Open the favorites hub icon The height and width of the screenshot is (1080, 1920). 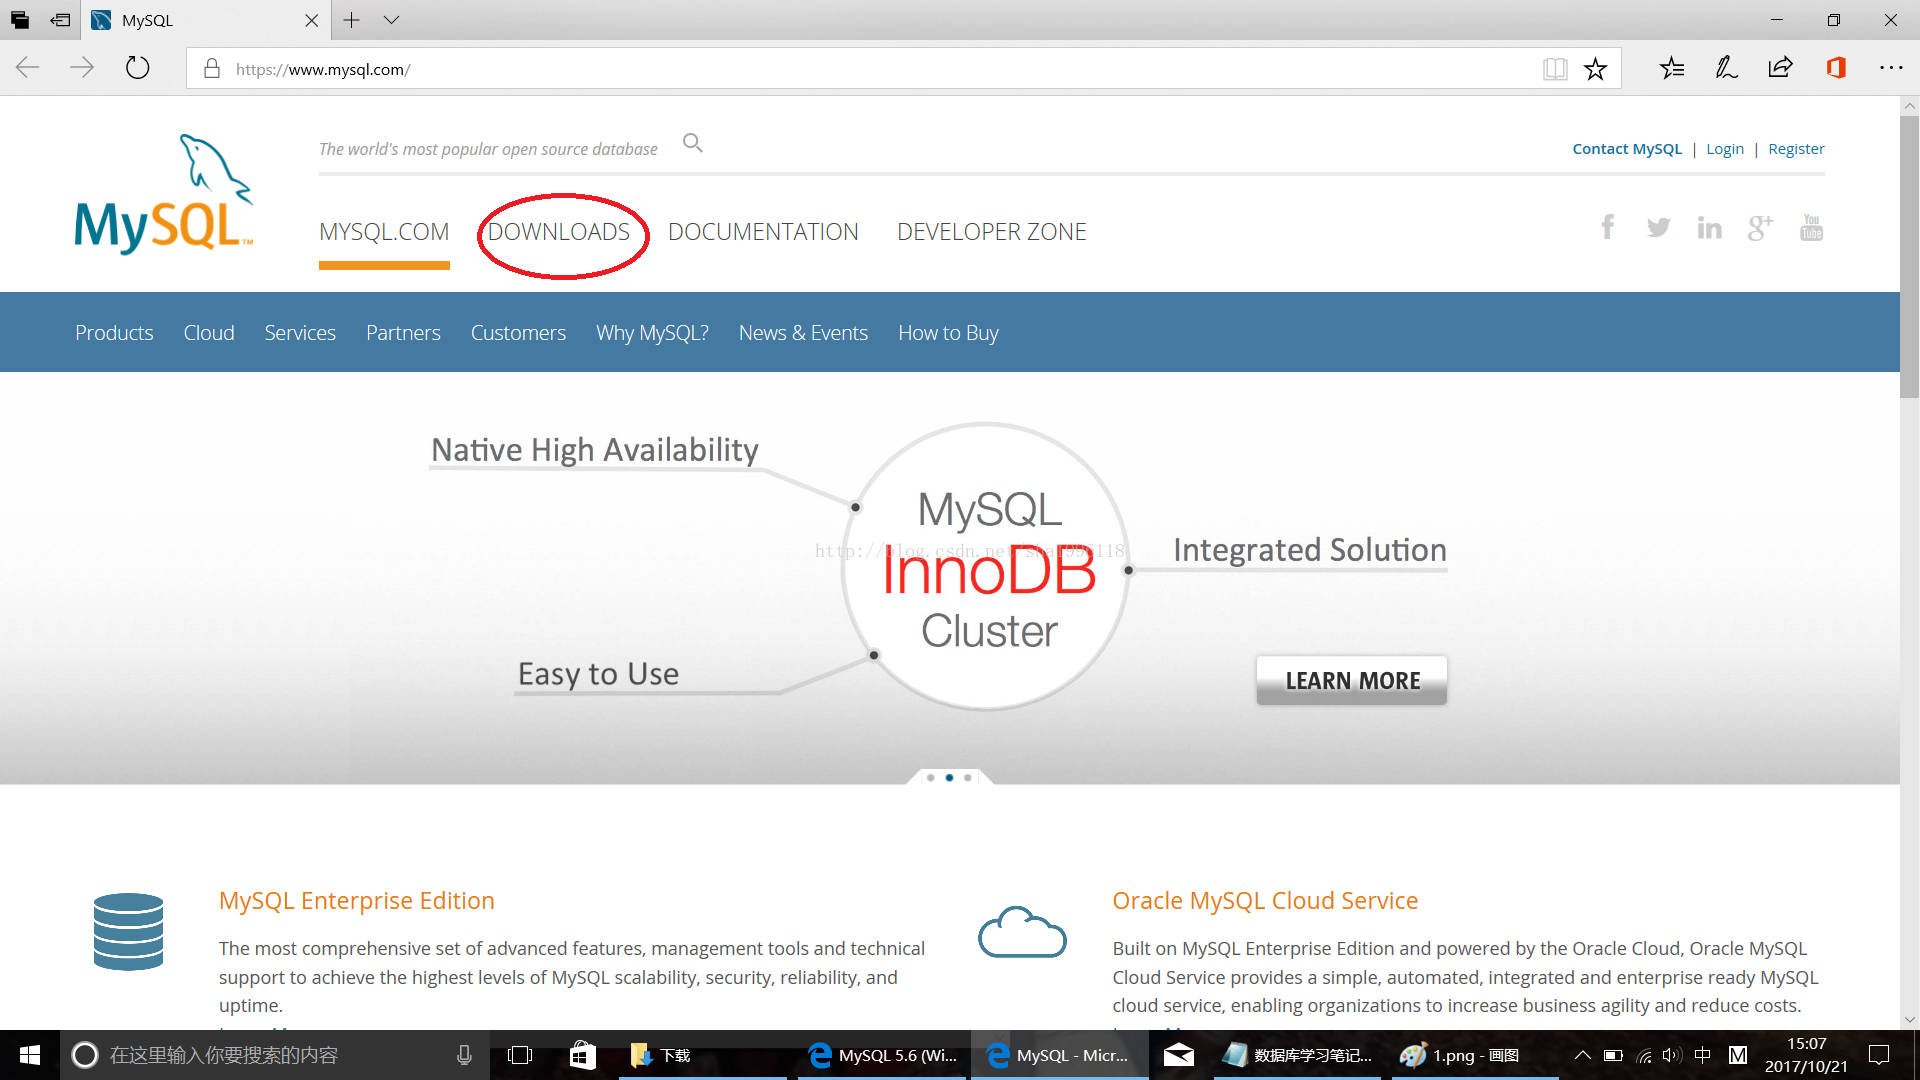pyautogui.click(x=1672, y=68)
